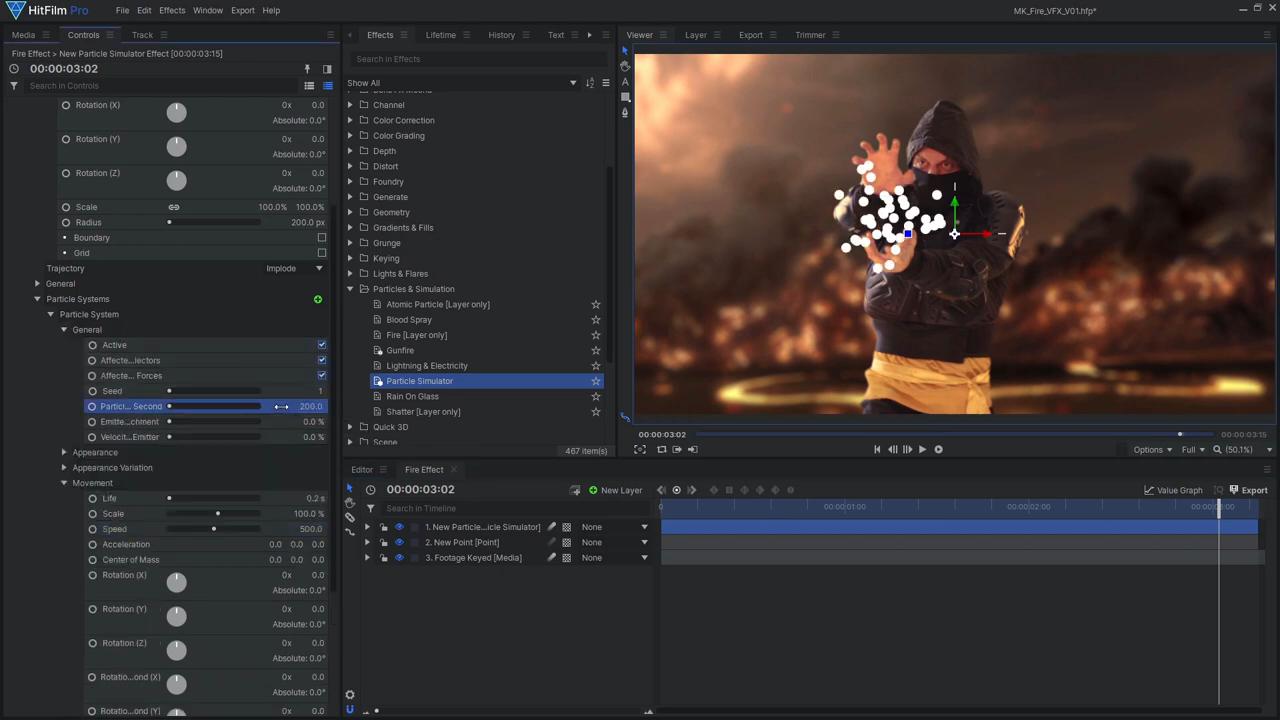Select the pen mask tool in Viewer

coord(625,112)
